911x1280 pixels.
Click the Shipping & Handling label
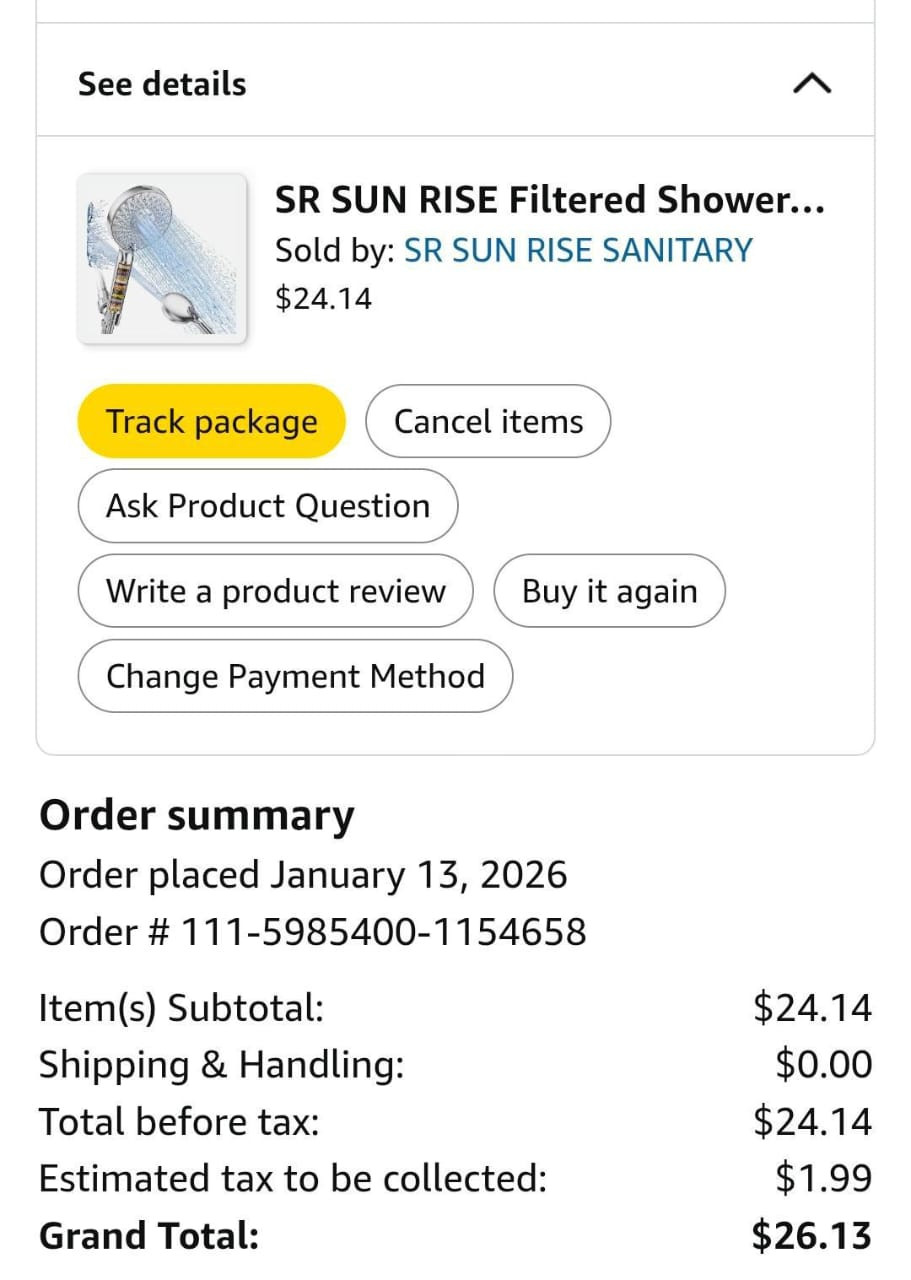coord(221,1065)
